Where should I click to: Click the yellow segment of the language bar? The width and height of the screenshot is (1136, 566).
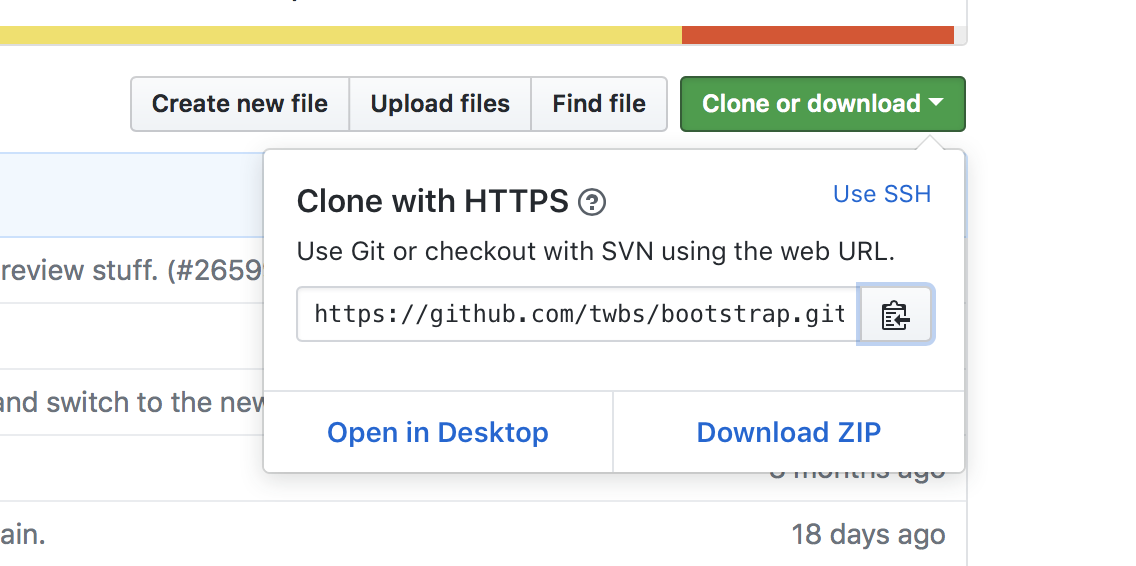point(340,35)
